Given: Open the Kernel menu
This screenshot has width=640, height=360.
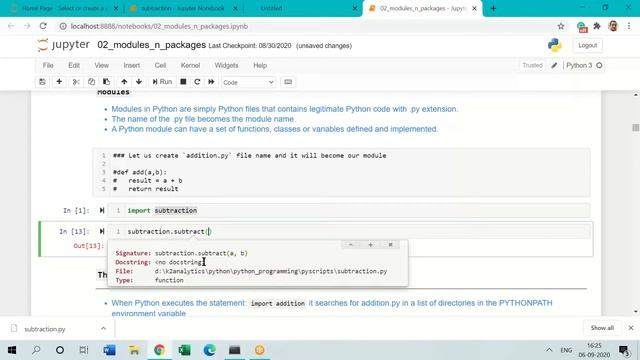Looking at the screenshot, I should click(x=190, y=65).
